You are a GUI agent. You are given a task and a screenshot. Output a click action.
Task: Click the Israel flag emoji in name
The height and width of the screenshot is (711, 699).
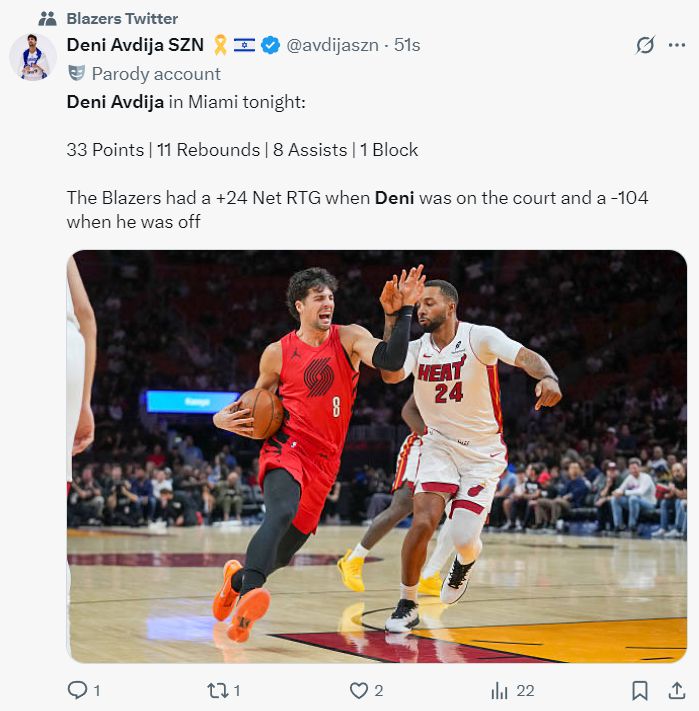[x=244, y=45]
